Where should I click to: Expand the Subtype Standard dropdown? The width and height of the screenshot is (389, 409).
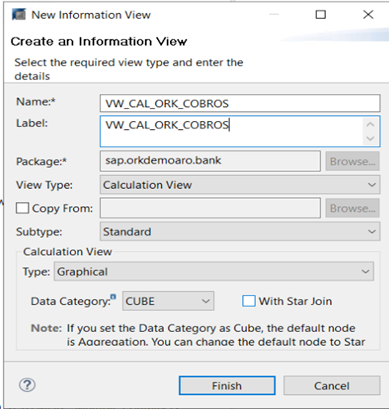[x=240, y=232]
